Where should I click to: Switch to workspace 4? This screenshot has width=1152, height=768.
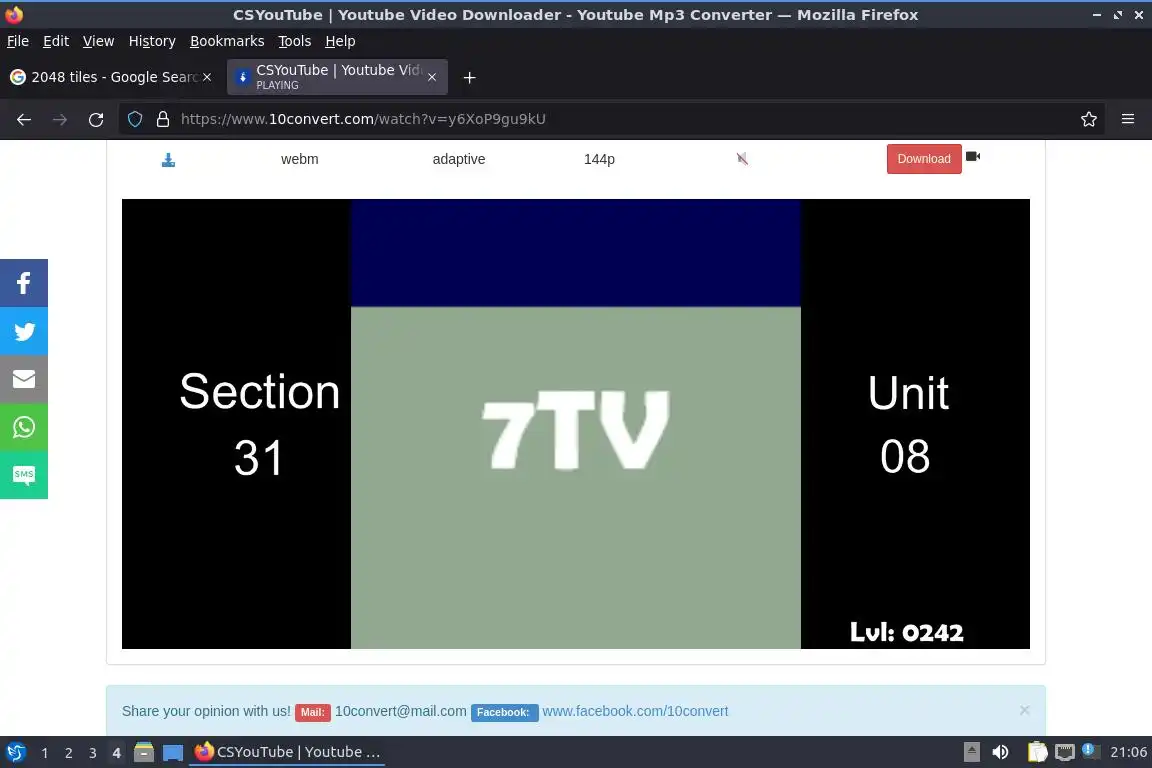coord(116,753)
